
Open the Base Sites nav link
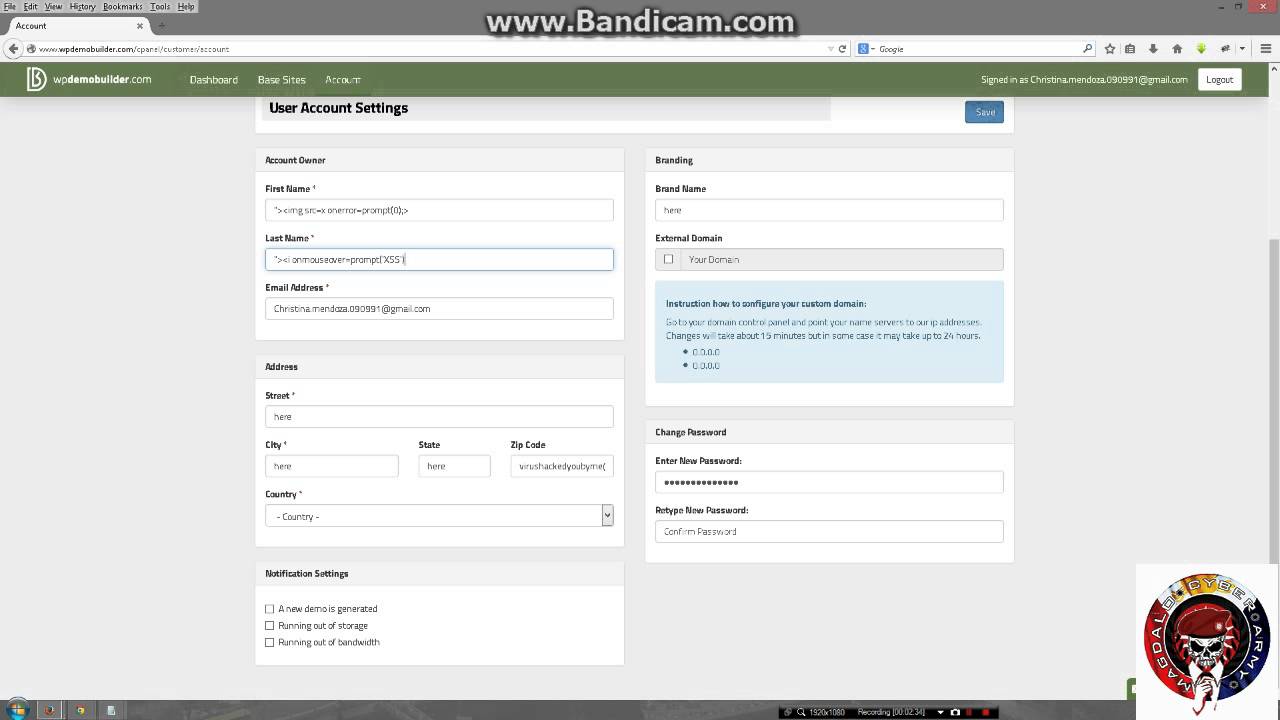(x=282, y=79)
